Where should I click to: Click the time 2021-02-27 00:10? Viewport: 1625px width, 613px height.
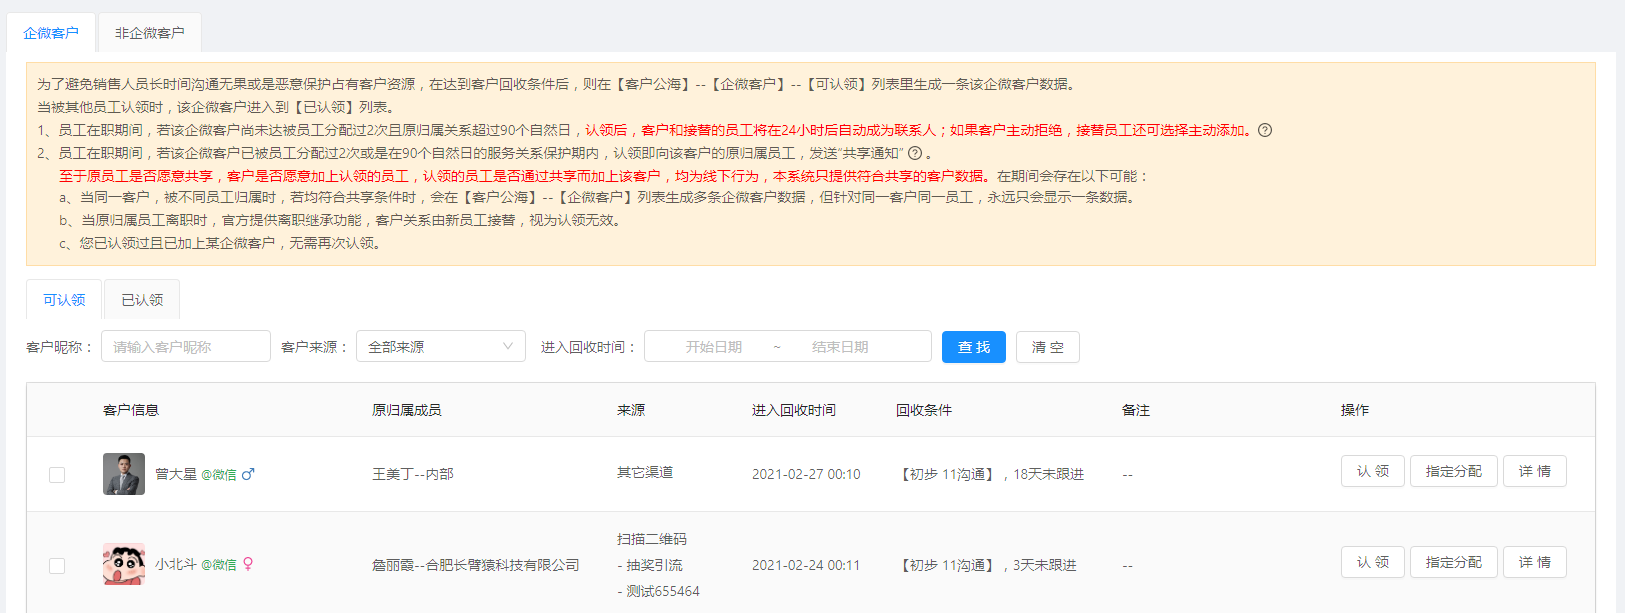(806, 474)
